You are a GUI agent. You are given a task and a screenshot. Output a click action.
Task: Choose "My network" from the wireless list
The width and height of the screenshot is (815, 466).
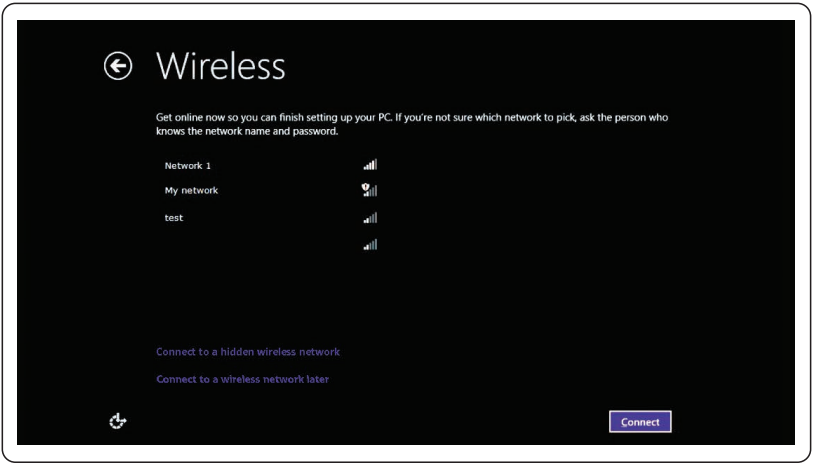[191, 191]
